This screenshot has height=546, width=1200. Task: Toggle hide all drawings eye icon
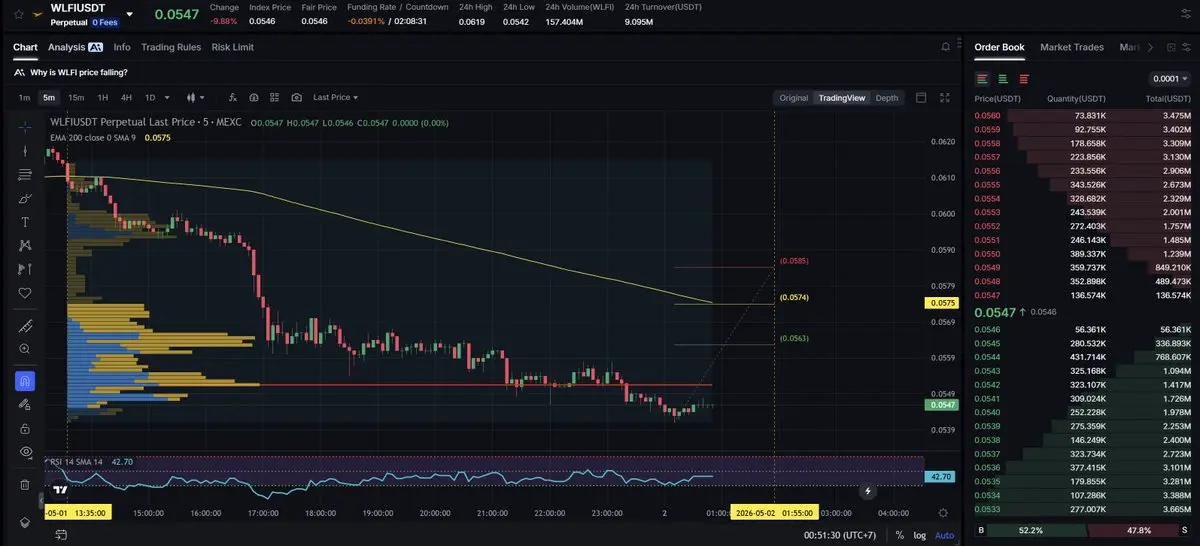click(x=25, y=452)
